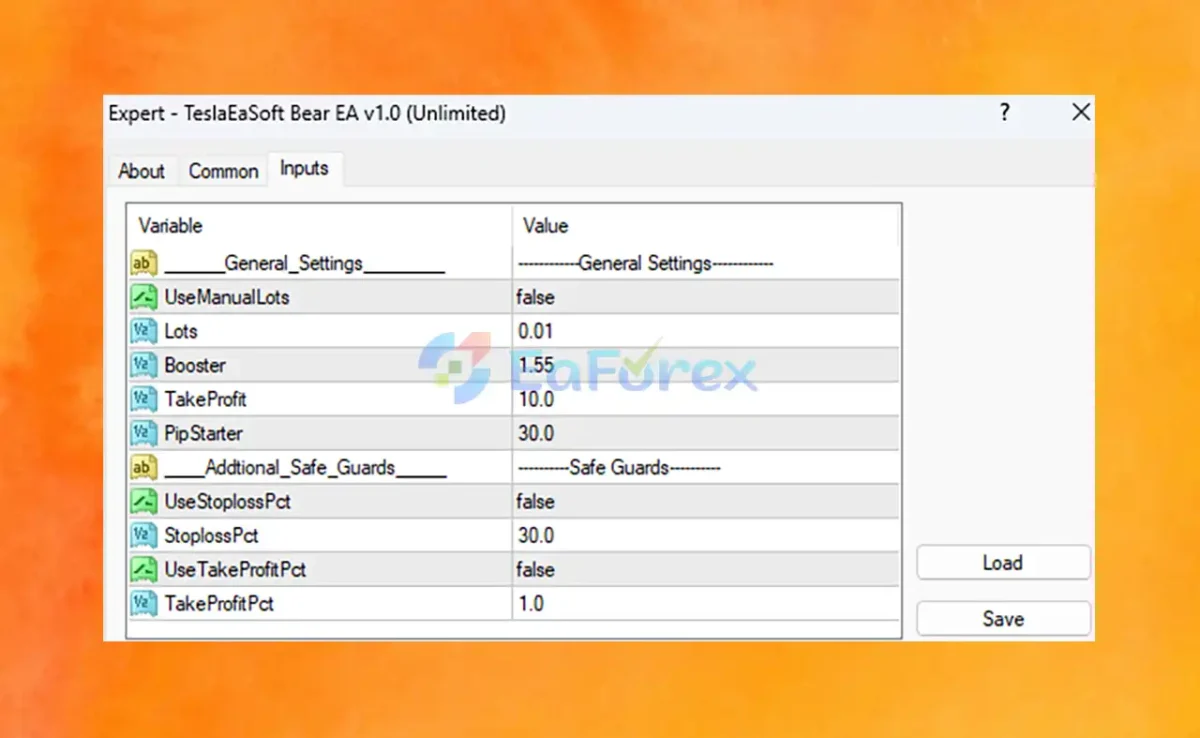Close the Expert dialog window

(x=1080, y=113)
